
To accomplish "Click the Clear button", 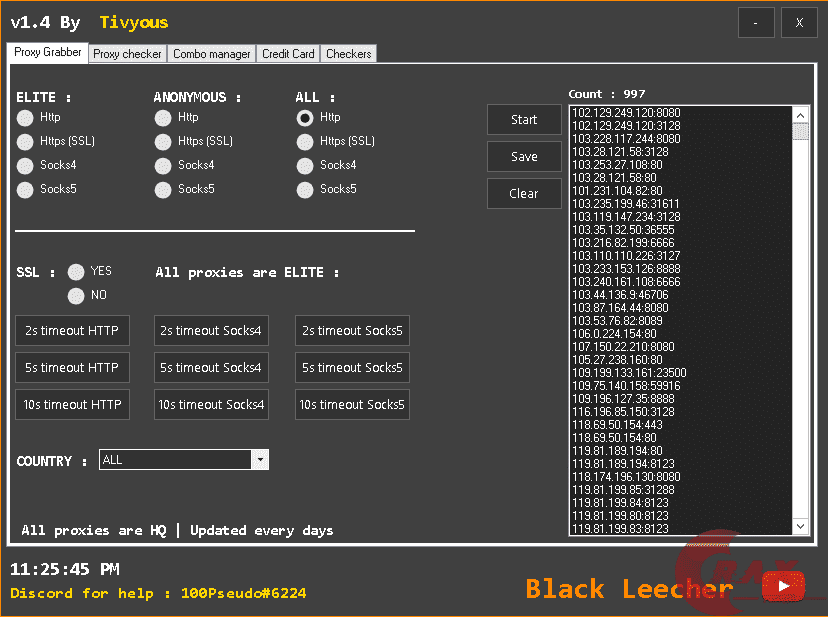I will 524,194.
